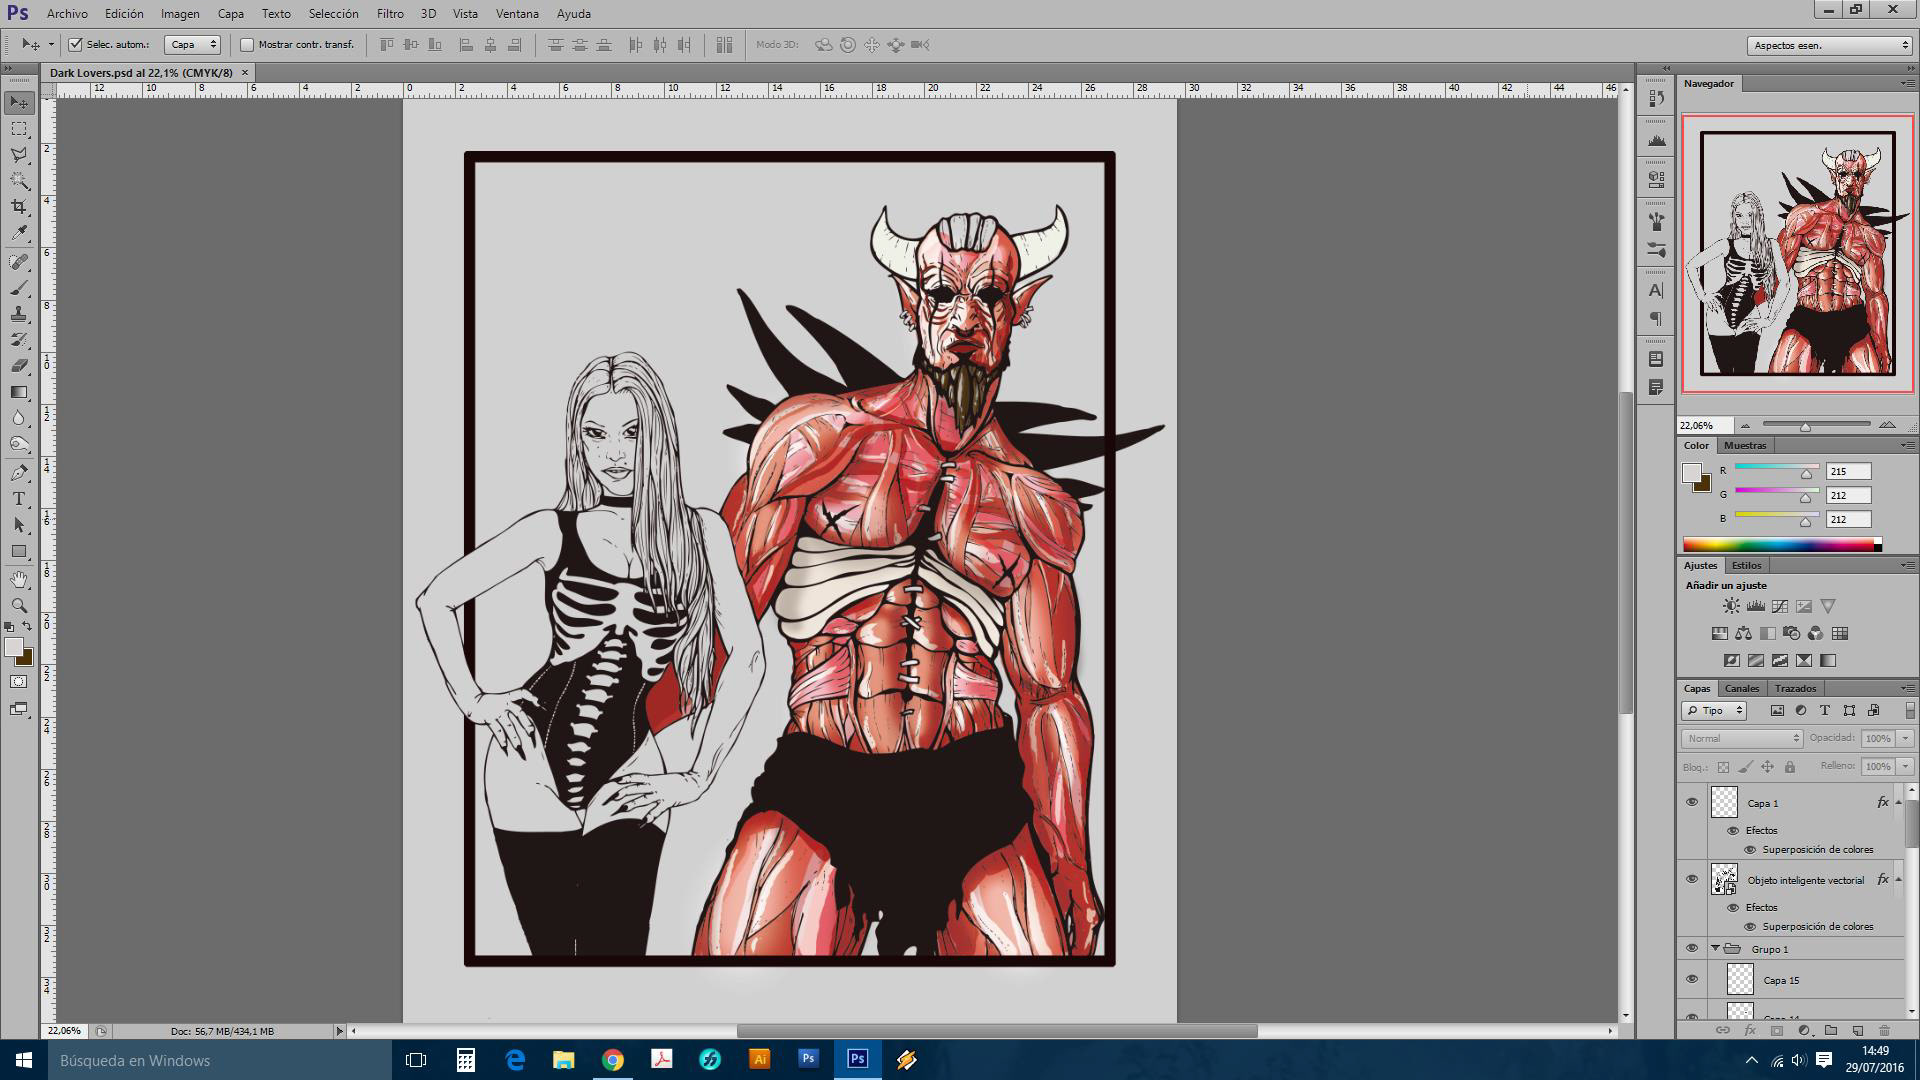This screenshot has height=1080, width=1920.
Task: Toggle the Selec. autom. checkbox
Action: pos(76,44)
